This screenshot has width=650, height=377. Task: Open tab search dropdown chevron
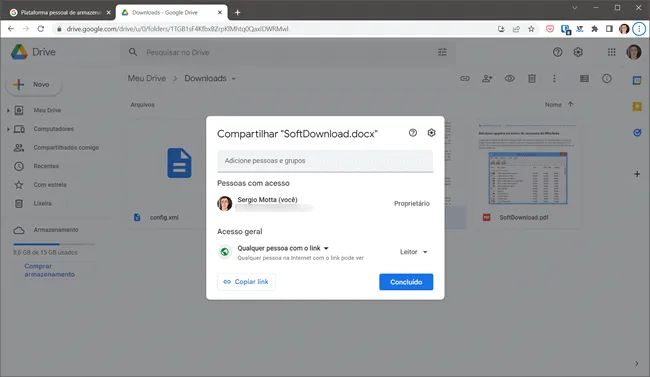pyautogui.click(x=575, y=7)
